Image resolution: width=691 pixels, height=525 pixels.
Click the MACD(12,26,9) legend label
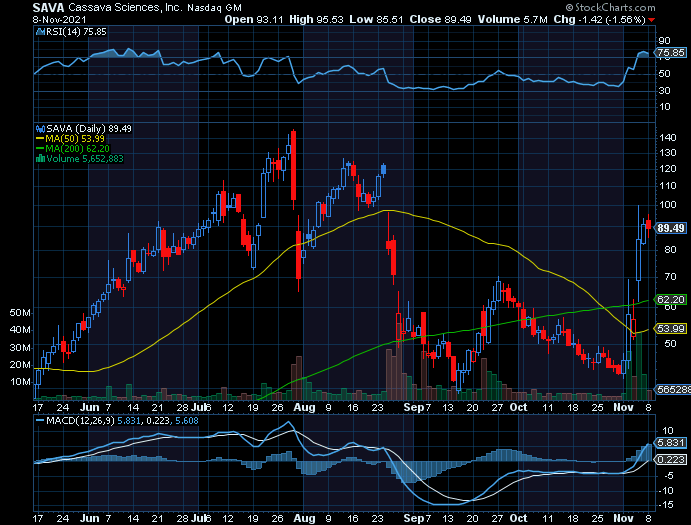click(79, 421)
